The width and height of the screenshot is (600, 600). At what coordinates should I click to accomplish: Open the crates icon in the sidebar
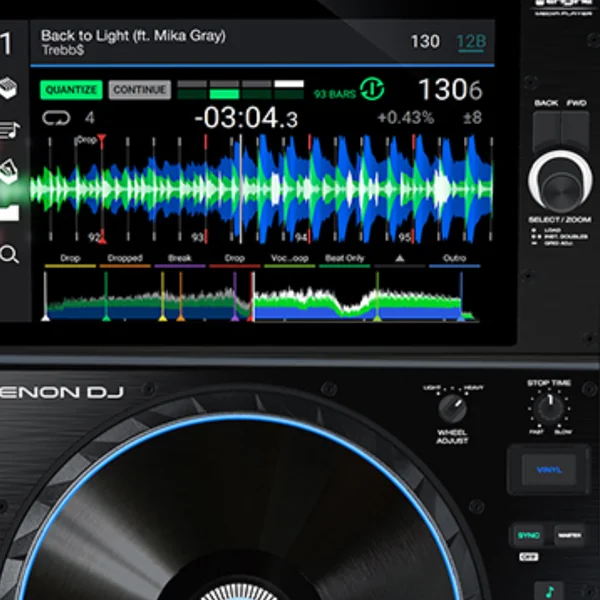[9, 171]
